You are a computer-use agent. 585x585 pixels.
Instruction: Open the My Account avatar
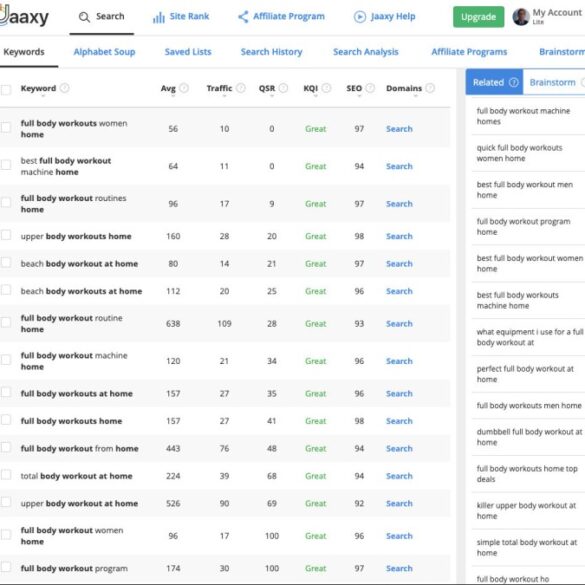[x=521, y=17]
